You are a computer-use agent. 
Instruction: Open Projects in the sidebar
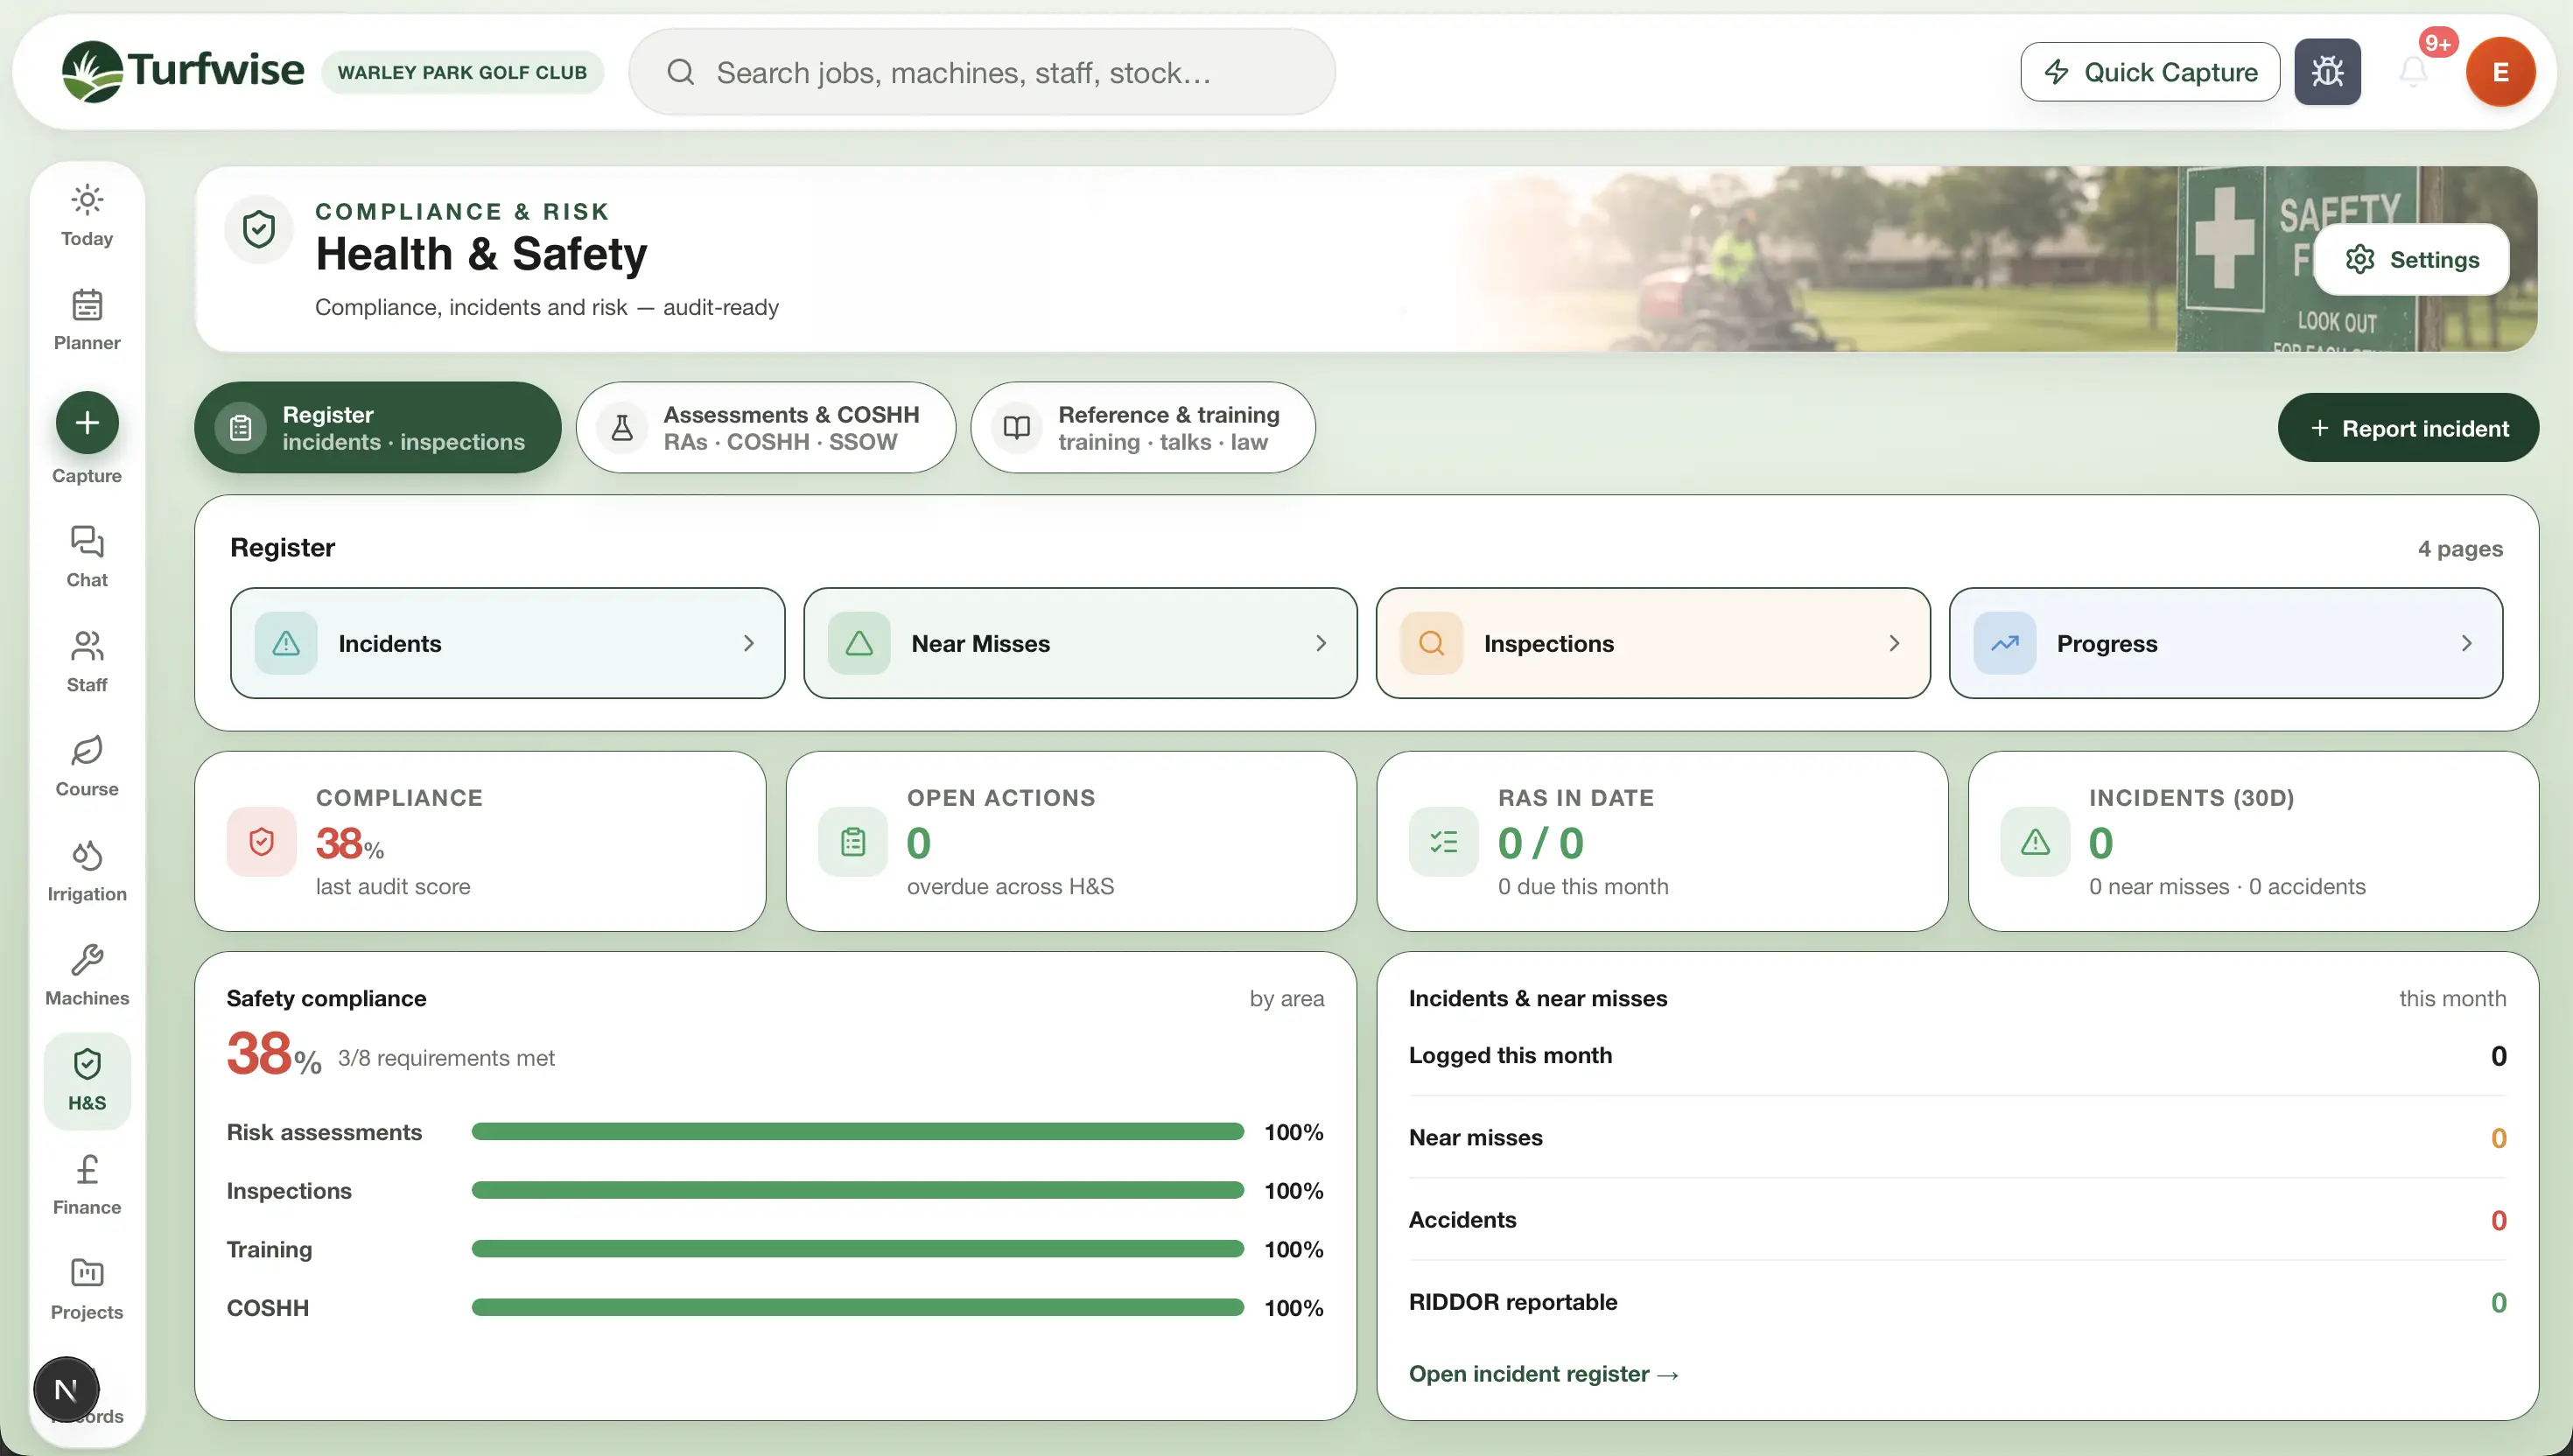(x=87, y=1289)
